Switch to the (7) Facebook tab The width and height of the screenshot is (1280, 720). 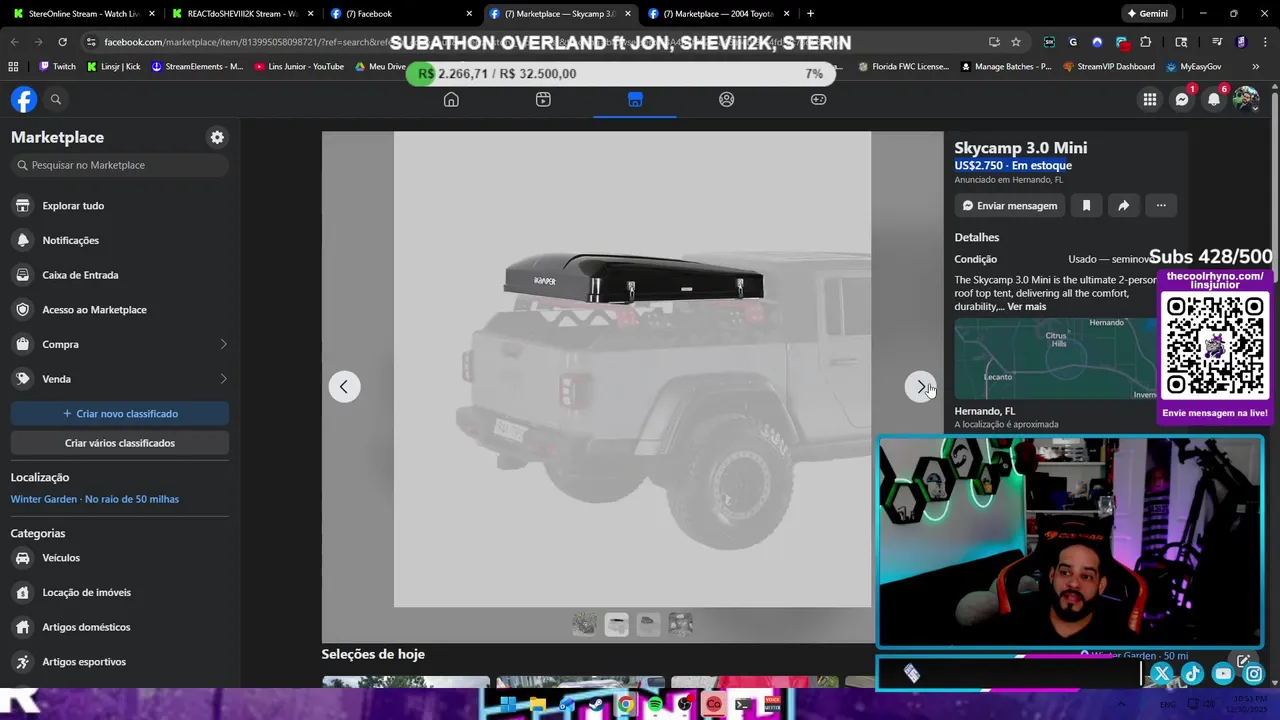[401, 13]
